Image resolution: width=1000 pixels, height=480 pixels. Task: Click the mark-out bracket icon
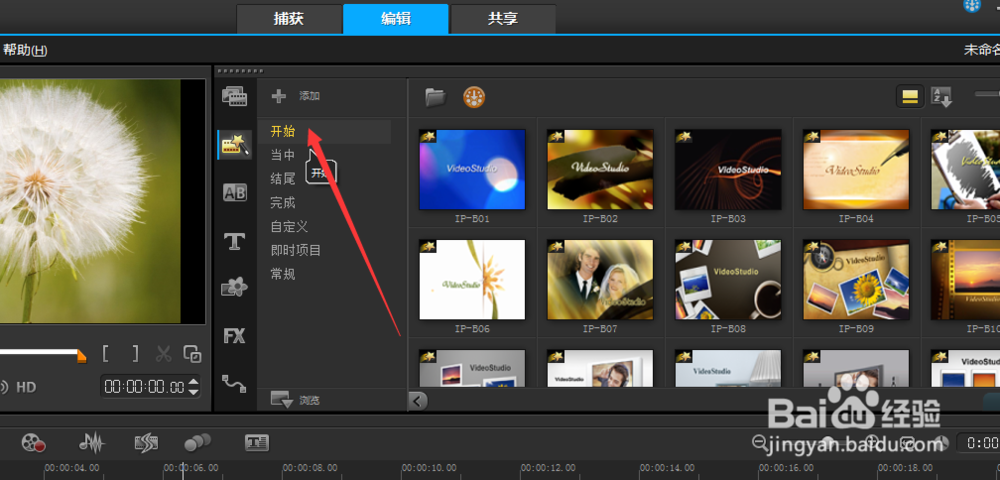[x=135, y=353]
